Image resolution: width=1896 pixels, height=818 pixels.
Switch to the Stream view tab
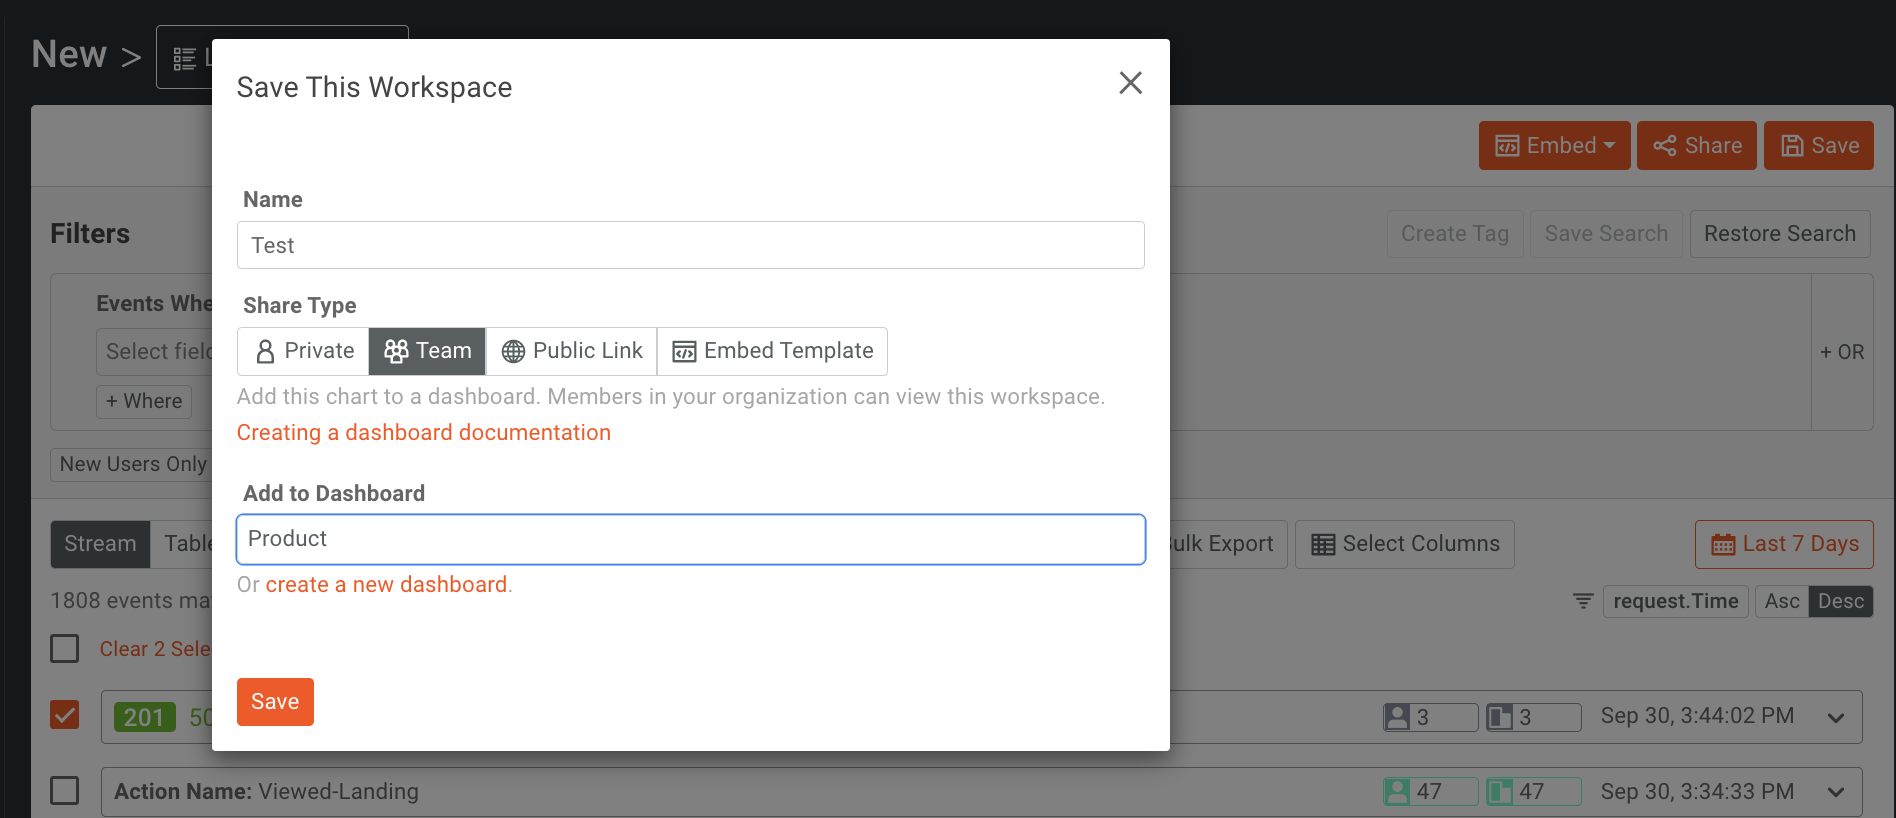point(100,544)
